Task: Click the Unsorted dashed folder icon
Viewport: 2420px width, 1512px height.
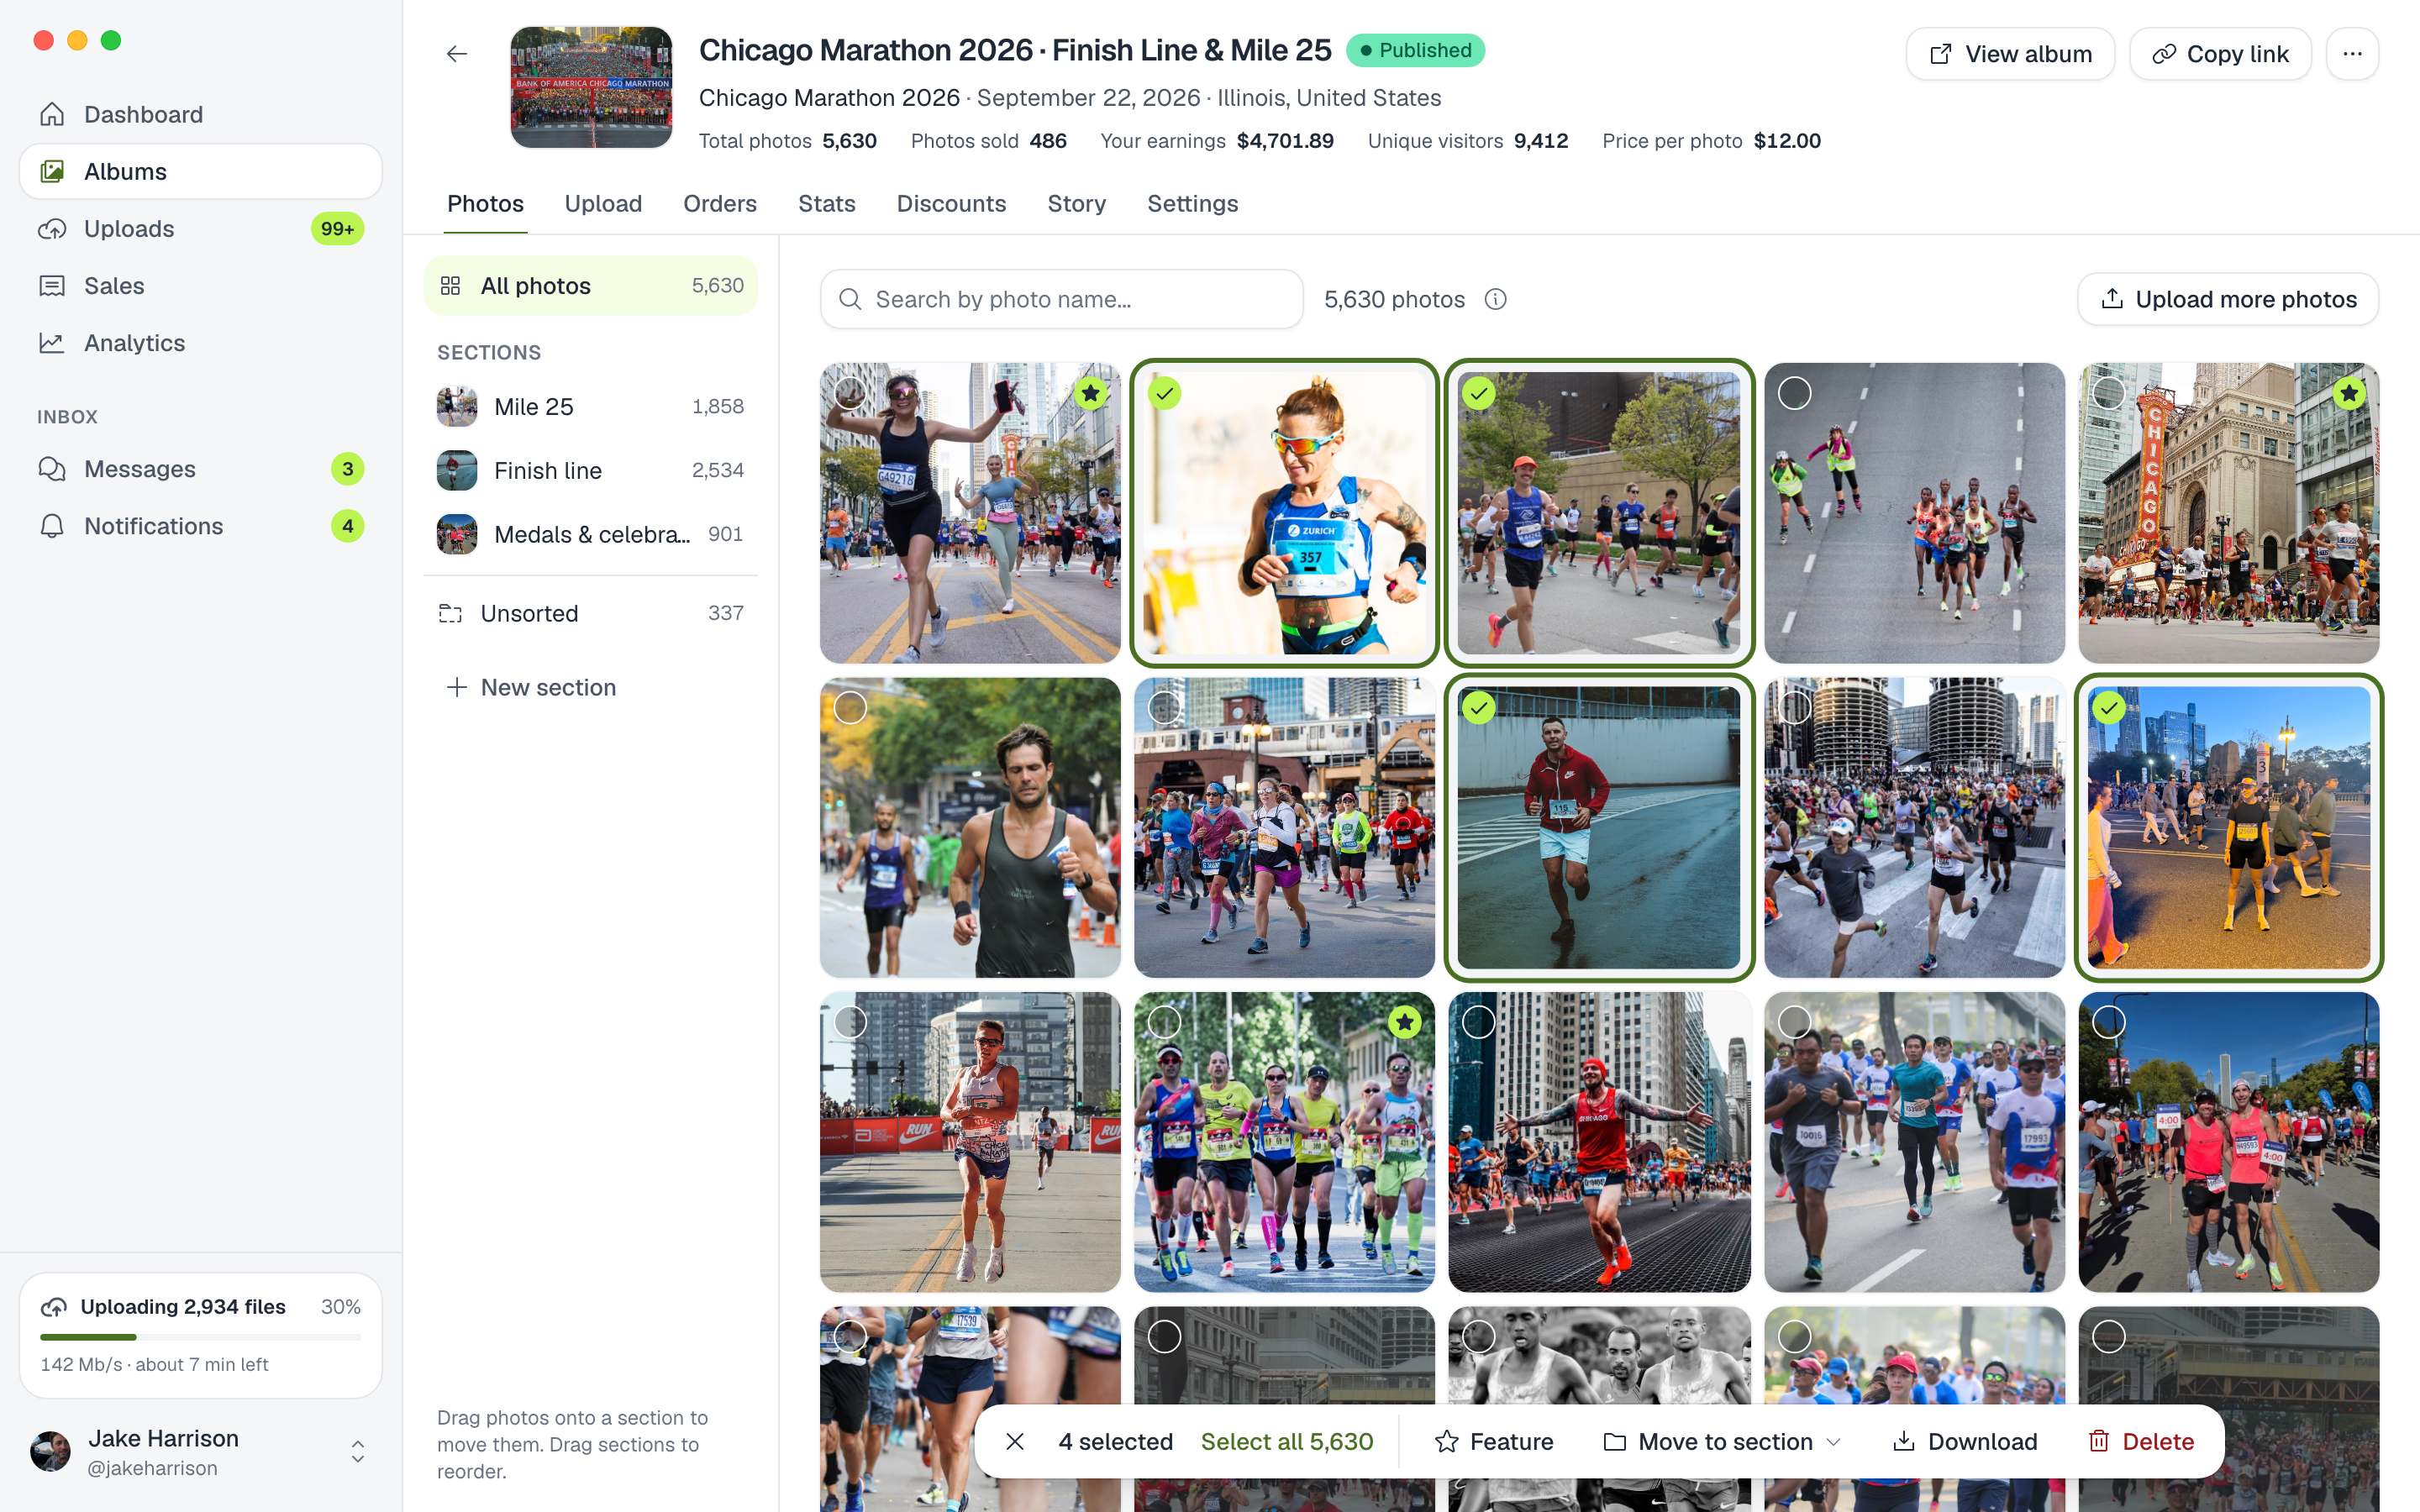Action: [451, 613]
